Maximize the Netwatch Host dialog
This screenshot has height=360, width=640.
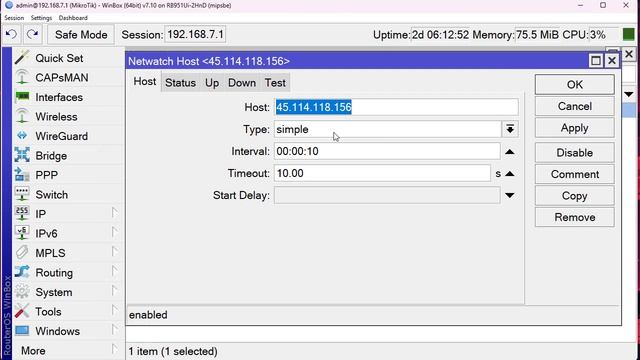pos(596,61)
